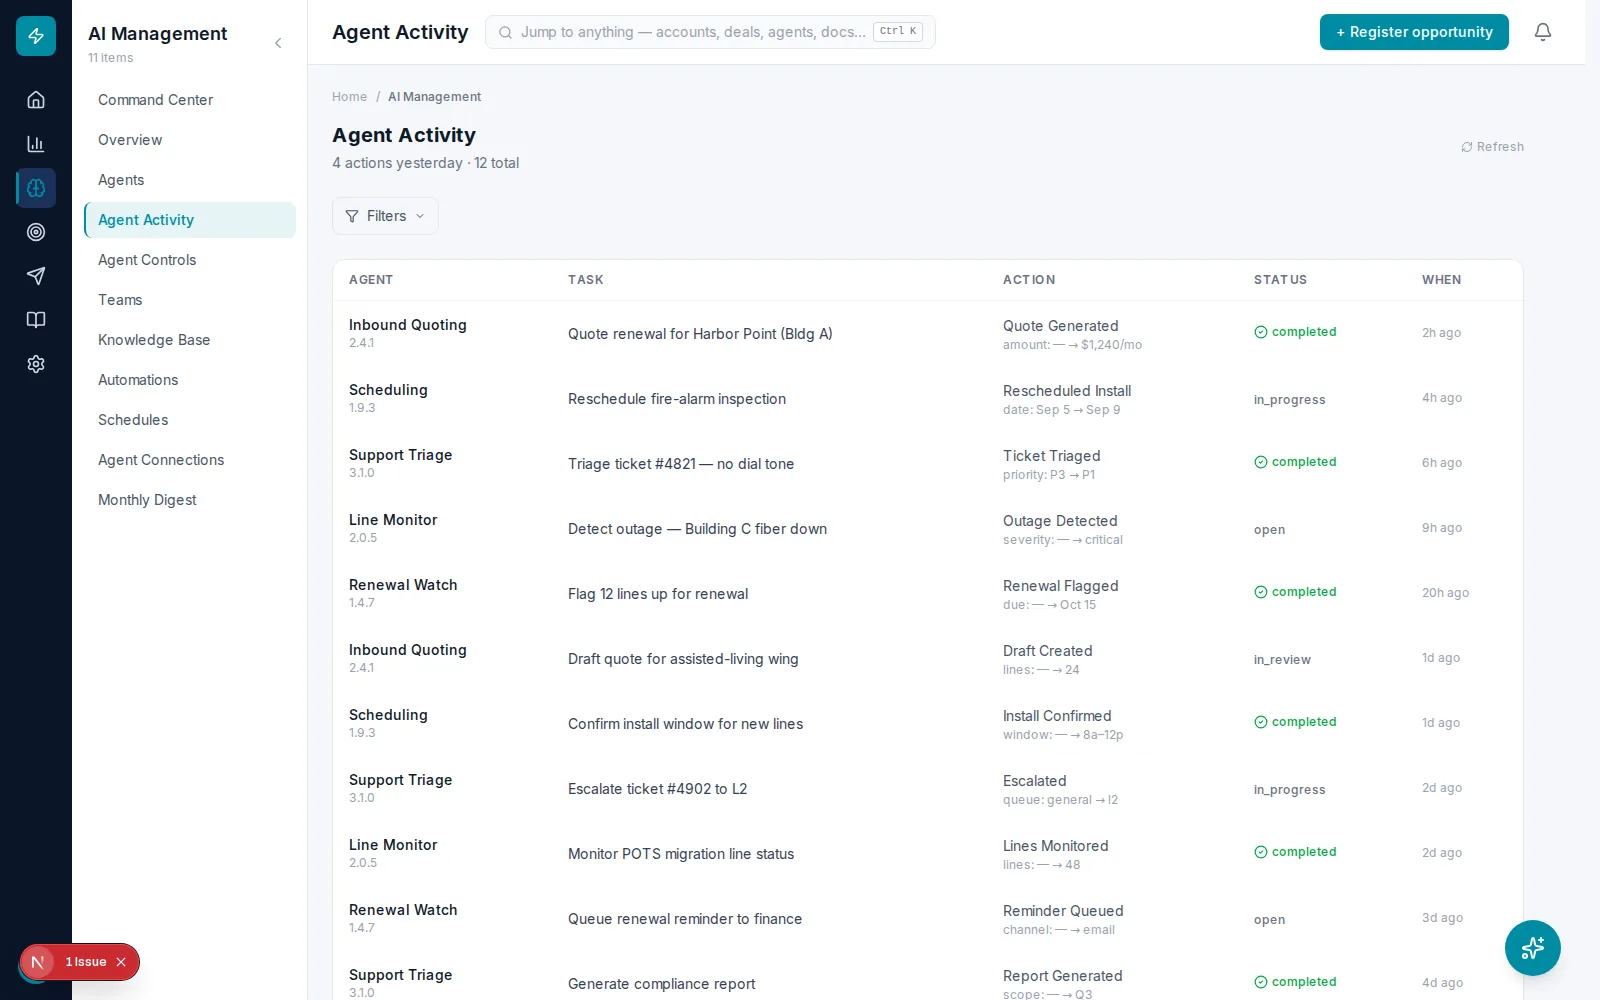
Task: Open Agents menu item
Action: 190,180
